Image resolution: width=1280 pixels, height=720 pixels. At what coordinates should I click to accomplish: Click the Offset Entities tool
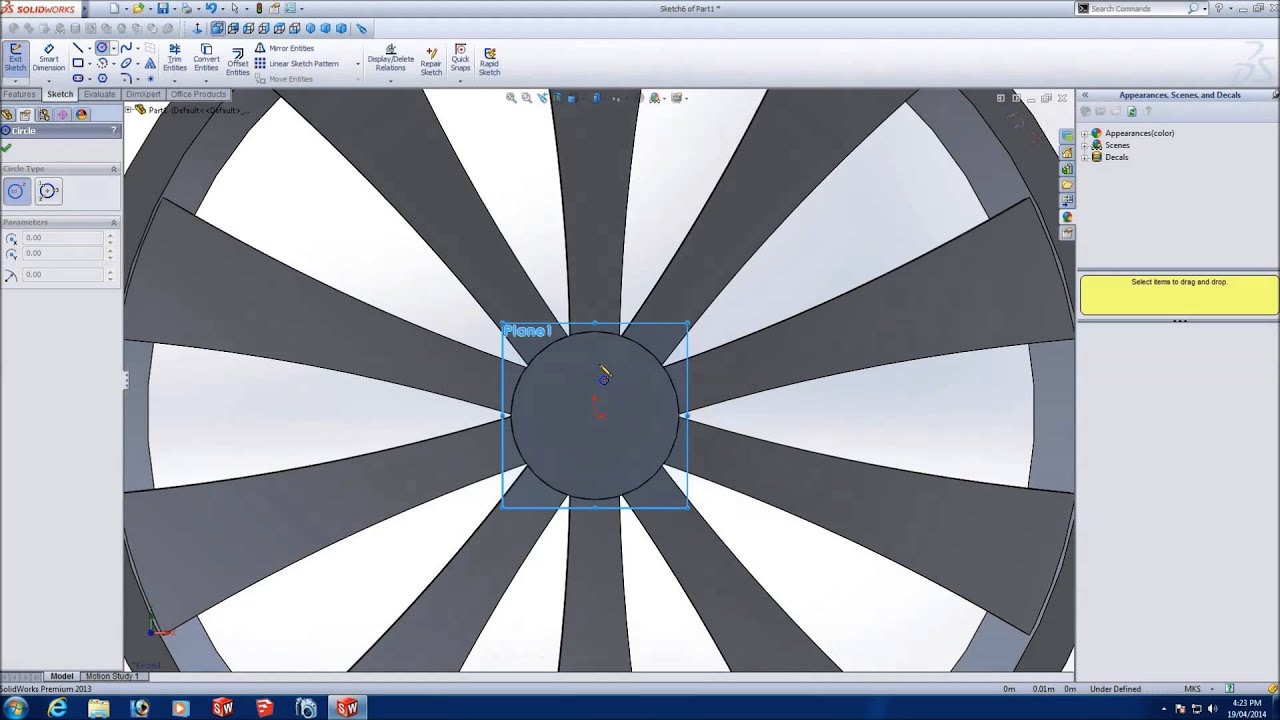238,62
